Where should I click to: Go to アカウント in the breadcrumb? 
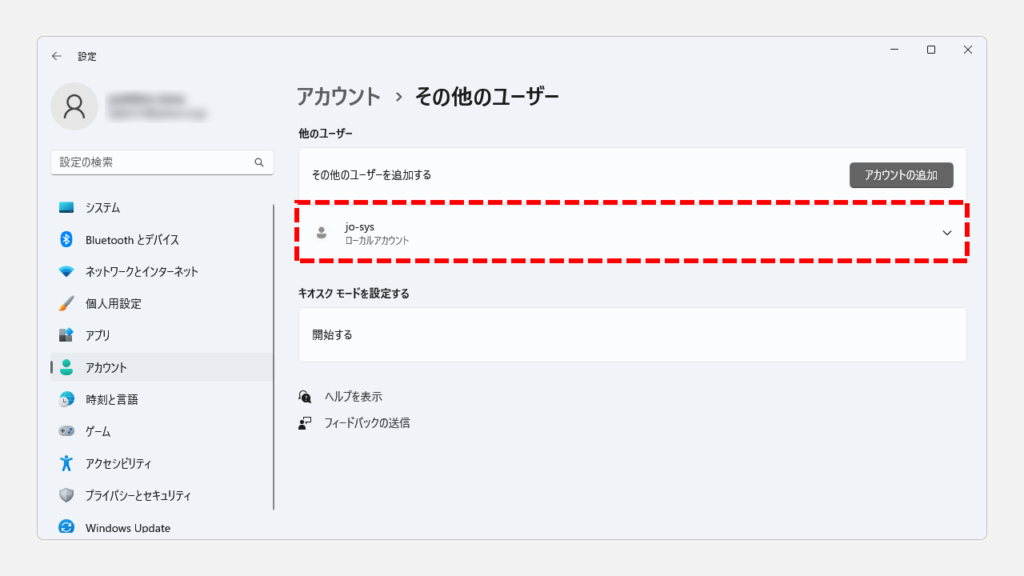coord(338,97)
